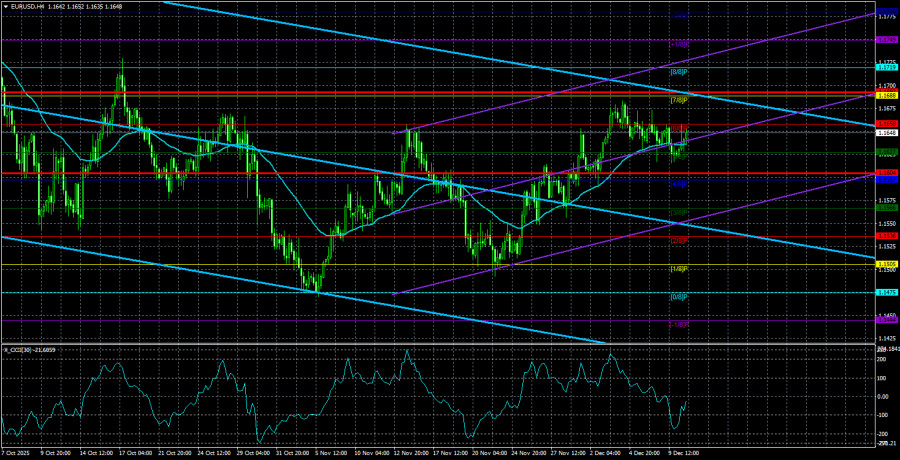Click the 7 Oct 2025 date label

[x=14, y=453]
